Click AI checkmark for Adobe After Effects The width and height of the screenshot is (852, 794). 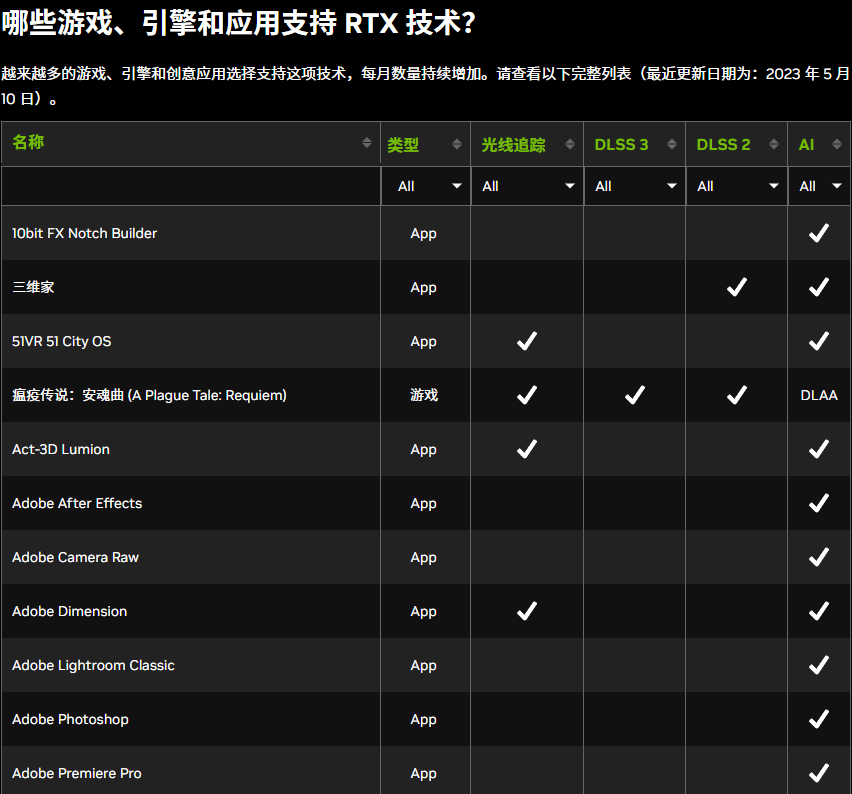[x=819, y=503]
